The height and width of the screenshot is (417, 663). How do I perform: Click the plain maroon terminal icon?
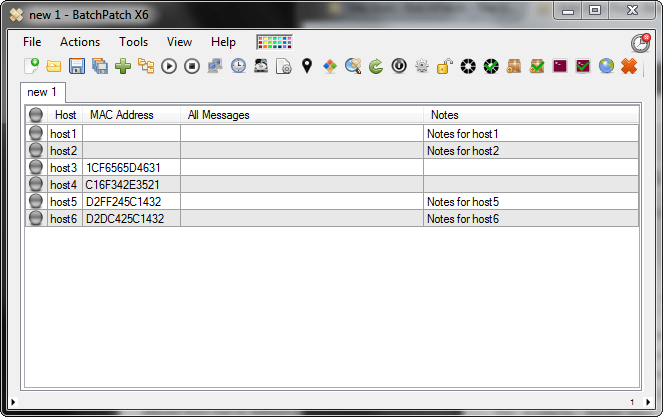pos(560,66)
